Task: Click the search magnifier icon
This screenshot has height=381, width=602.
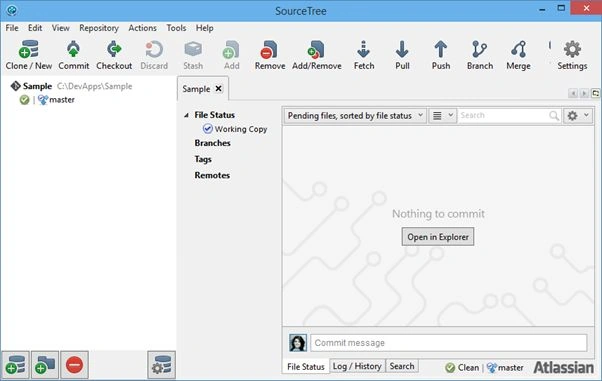Action: pyautogui.click(x=554, y=116)
